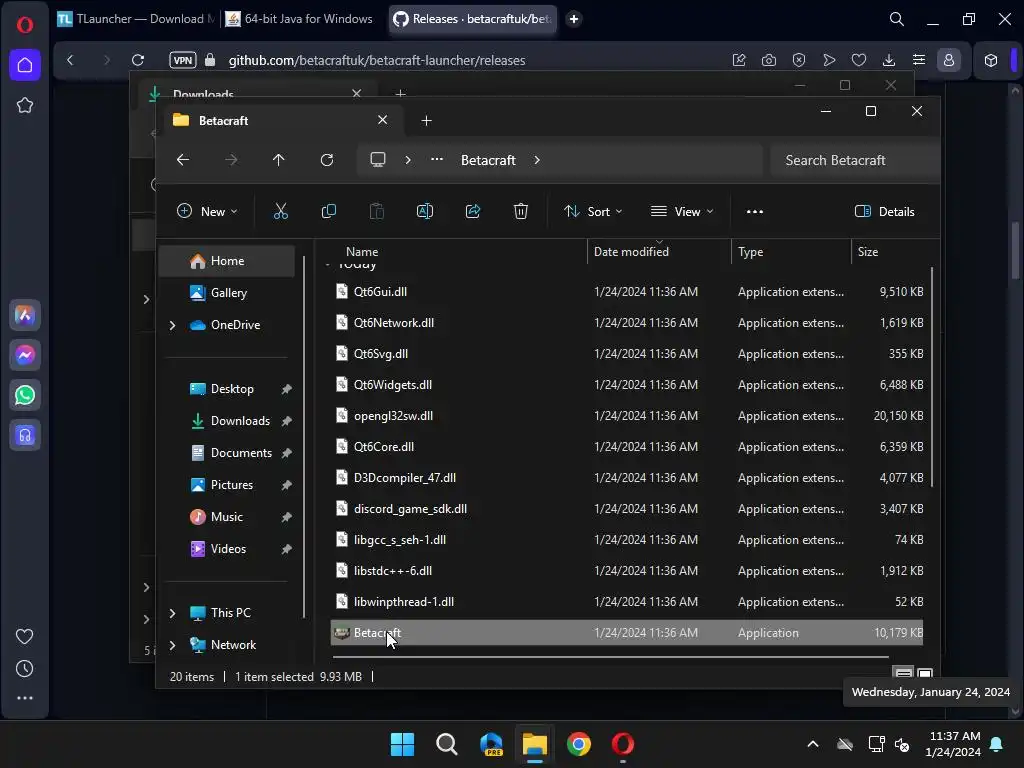1024x768 pixels.
Task: Open the See more three-dots toolbar menu
Action: tap(754, 212)
